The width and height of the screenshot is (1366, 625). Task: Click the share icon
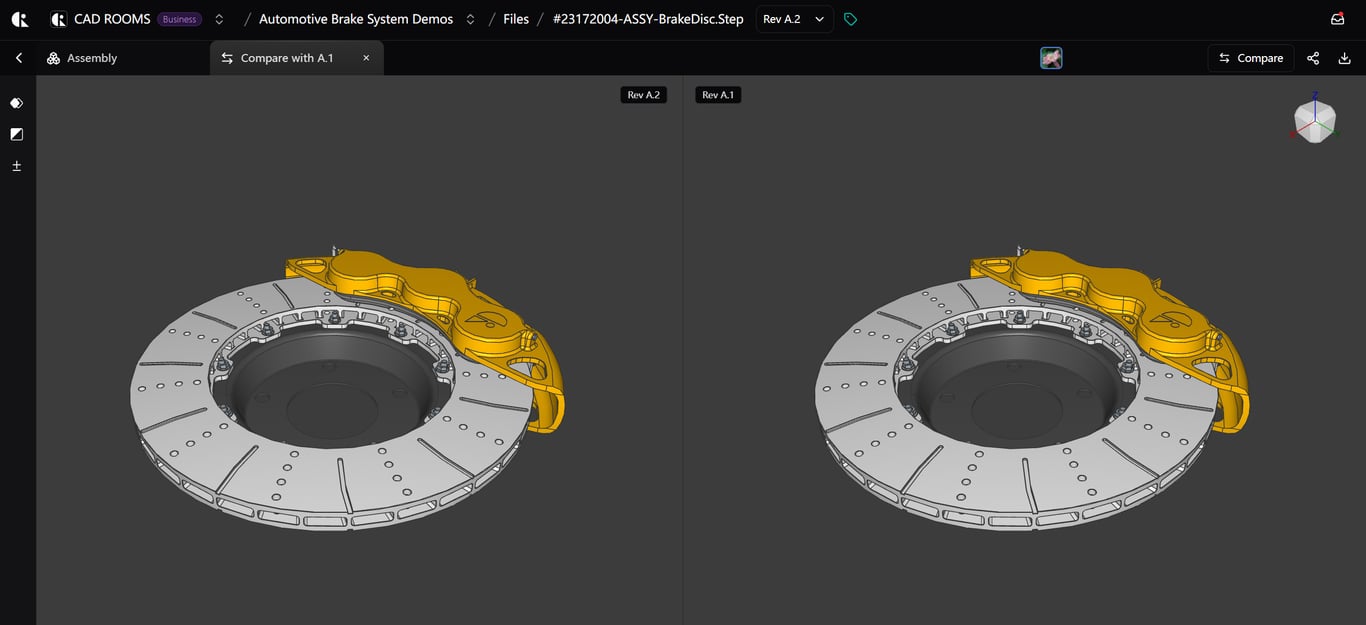point(1313,58)
